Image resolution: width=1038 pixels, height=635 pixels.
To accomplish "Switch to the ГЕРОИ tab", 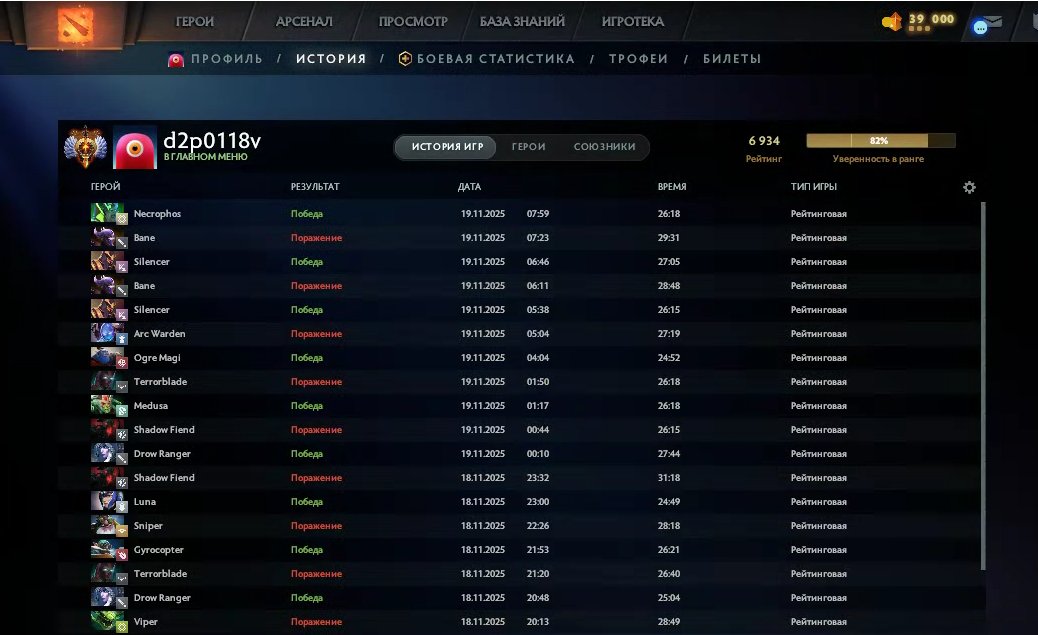I will click(528, 146).
